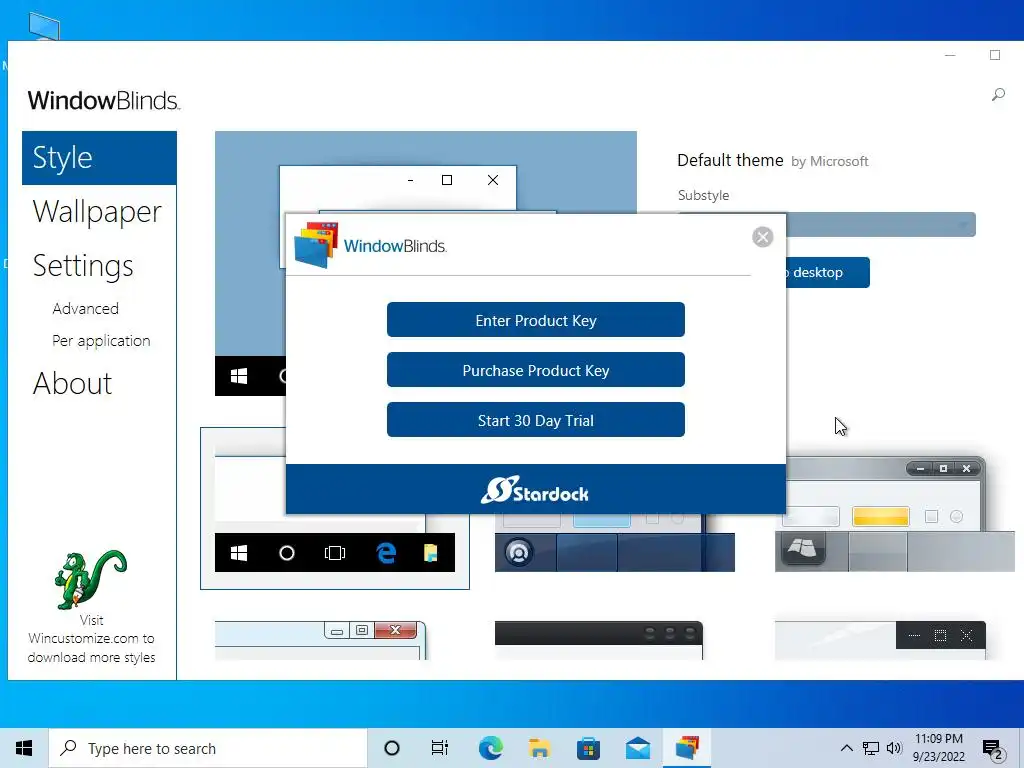This screenshot has height=768, width=1024.
Task: Click the taskbar search box
Action: [208, 748]
